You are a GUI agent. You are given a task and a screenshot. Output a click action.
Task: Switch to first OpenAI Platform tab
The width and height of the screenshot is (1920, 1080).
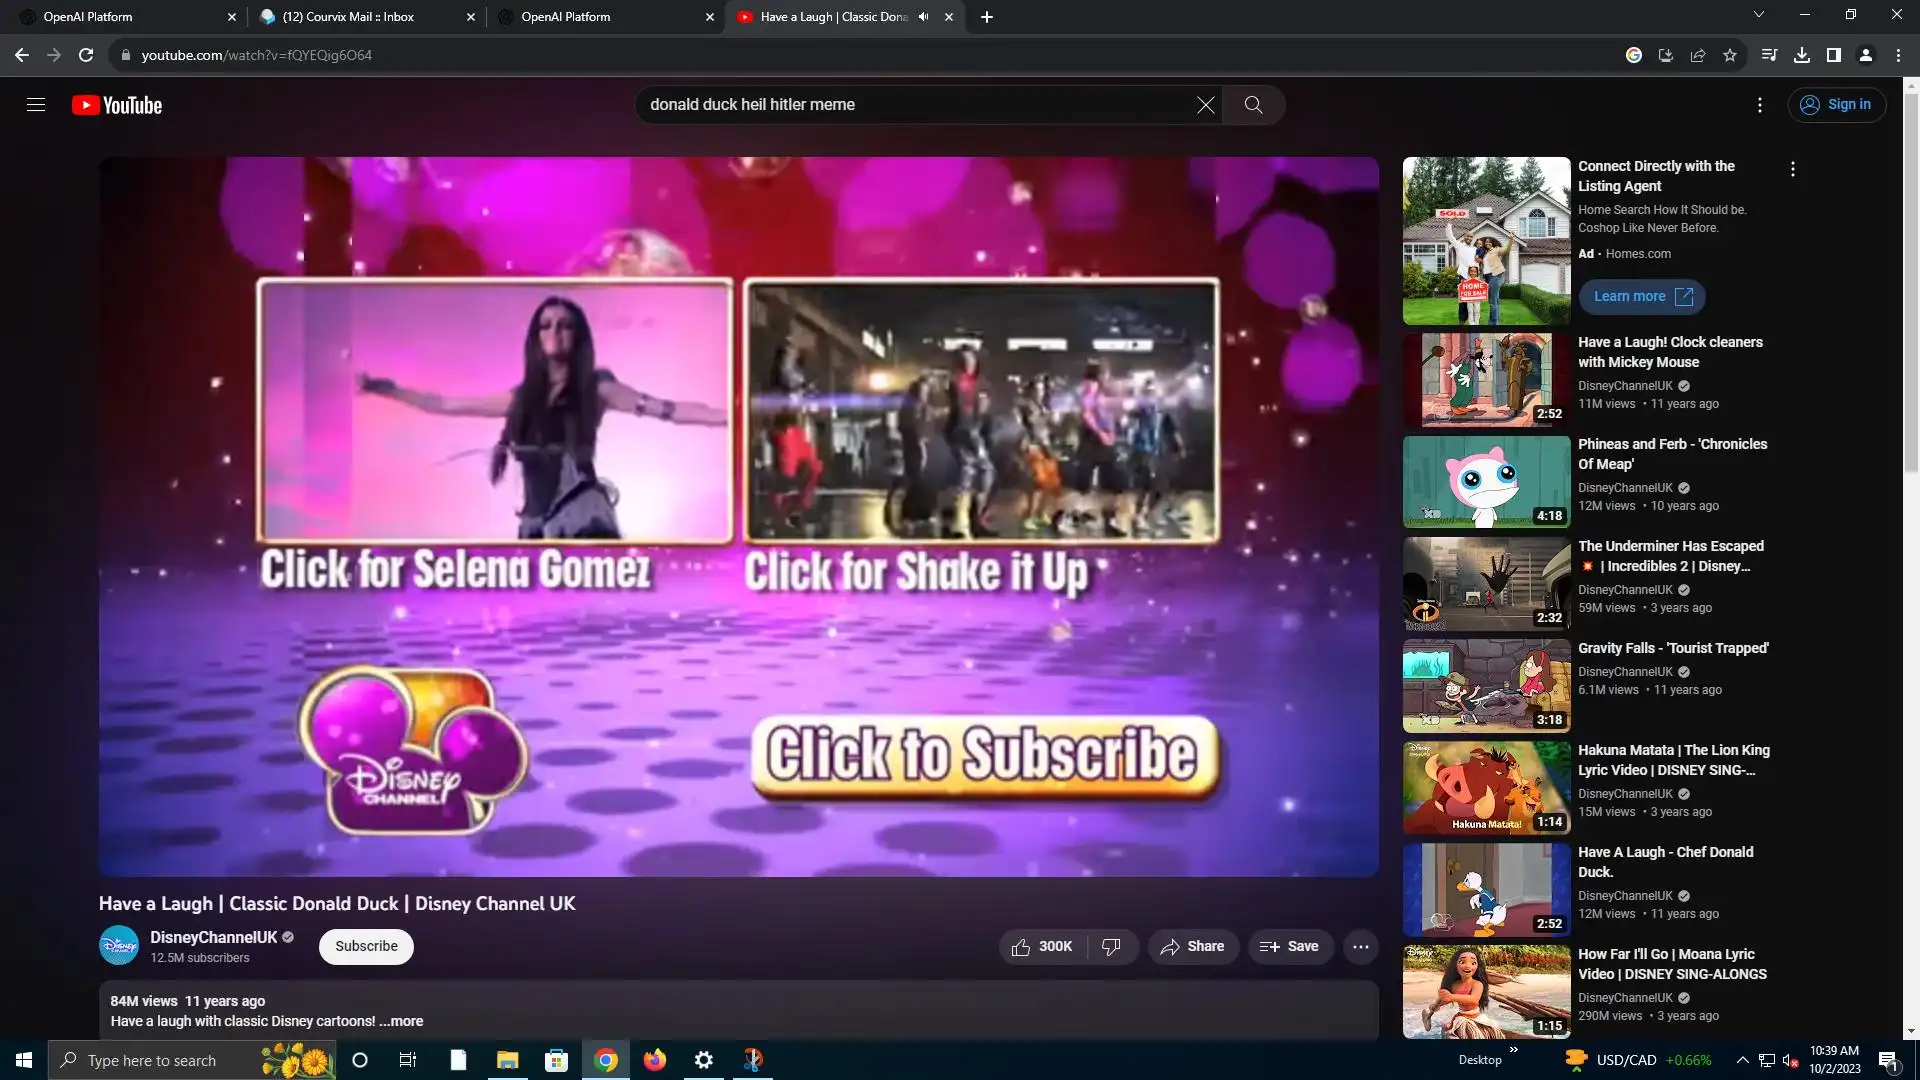(88, 17)
